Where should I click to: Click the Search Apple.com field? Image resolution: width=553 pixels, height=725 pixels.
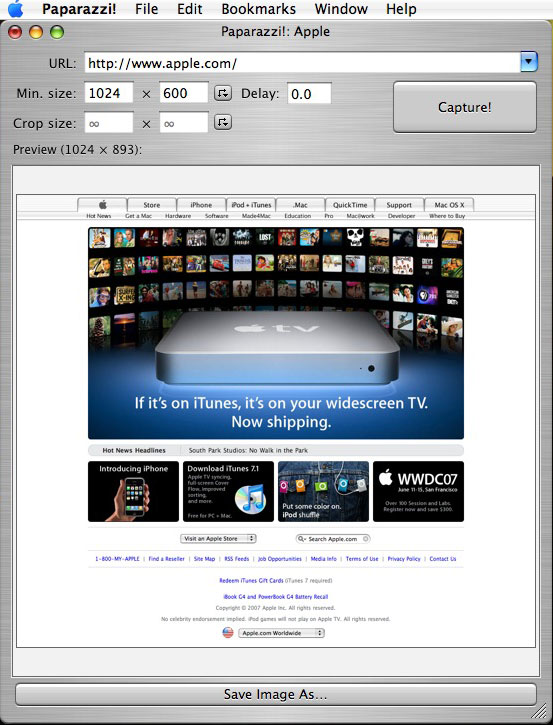tap(333, 539)
